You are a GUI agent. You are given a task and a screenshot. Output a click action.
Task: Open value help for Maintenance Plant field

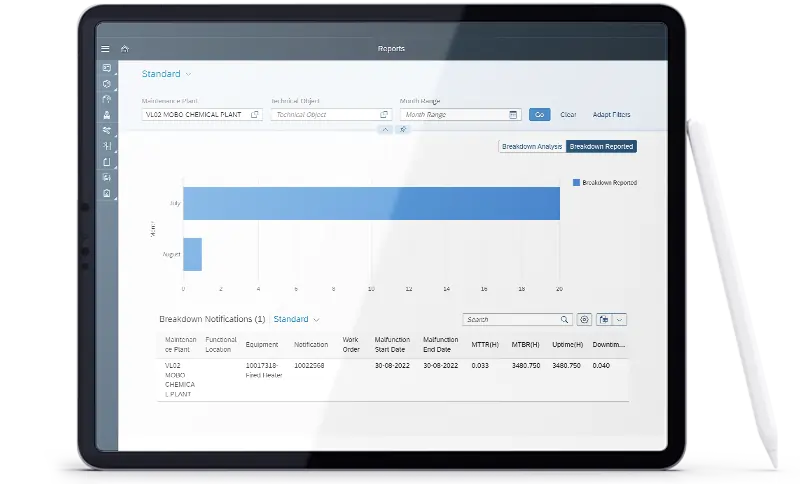pyautogui.click(x=255, y=115)
